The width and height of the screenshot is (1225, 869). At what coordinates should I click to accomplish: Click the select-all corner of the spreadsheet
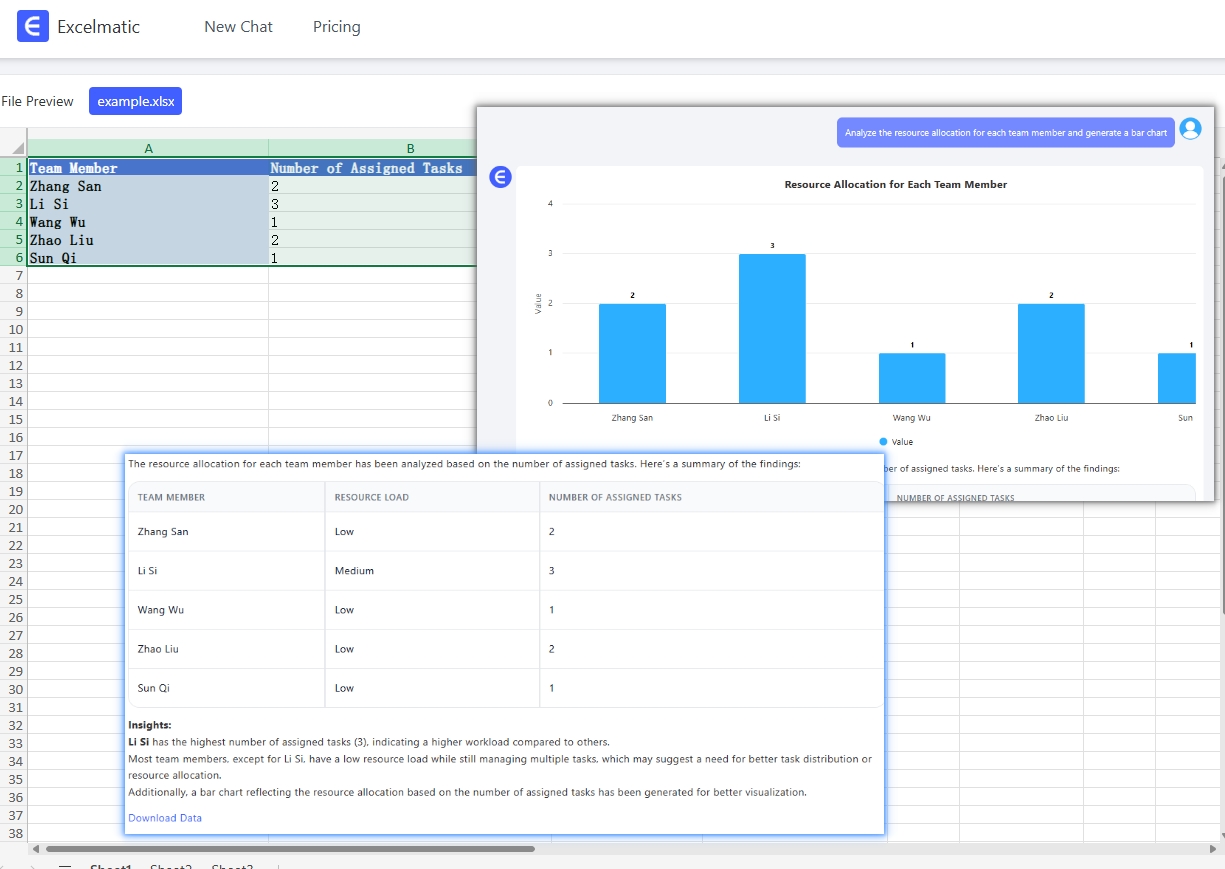tap(14, 148)
